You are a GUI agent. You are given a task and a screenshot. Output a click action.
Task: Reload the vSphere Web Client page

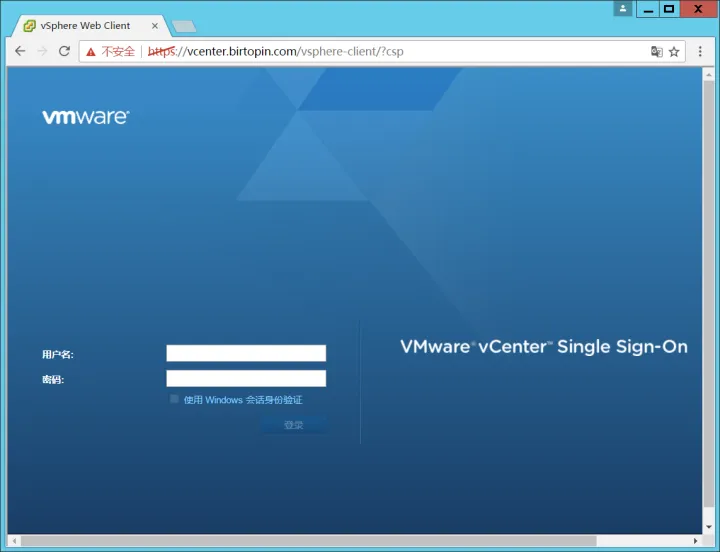click(64, 51)
